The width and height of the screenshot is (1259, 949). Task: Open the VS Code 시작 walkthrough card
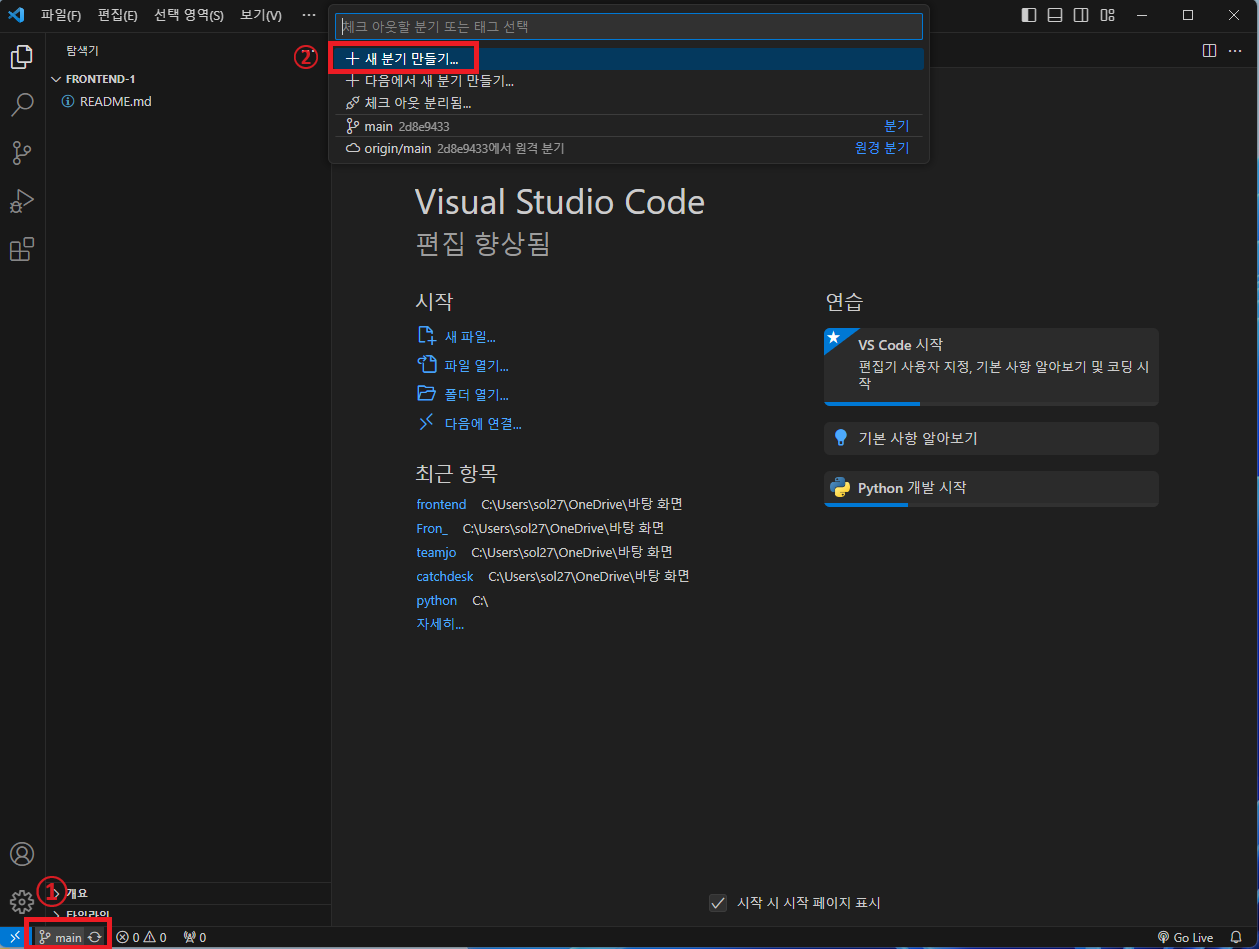[x=991, y=366]
